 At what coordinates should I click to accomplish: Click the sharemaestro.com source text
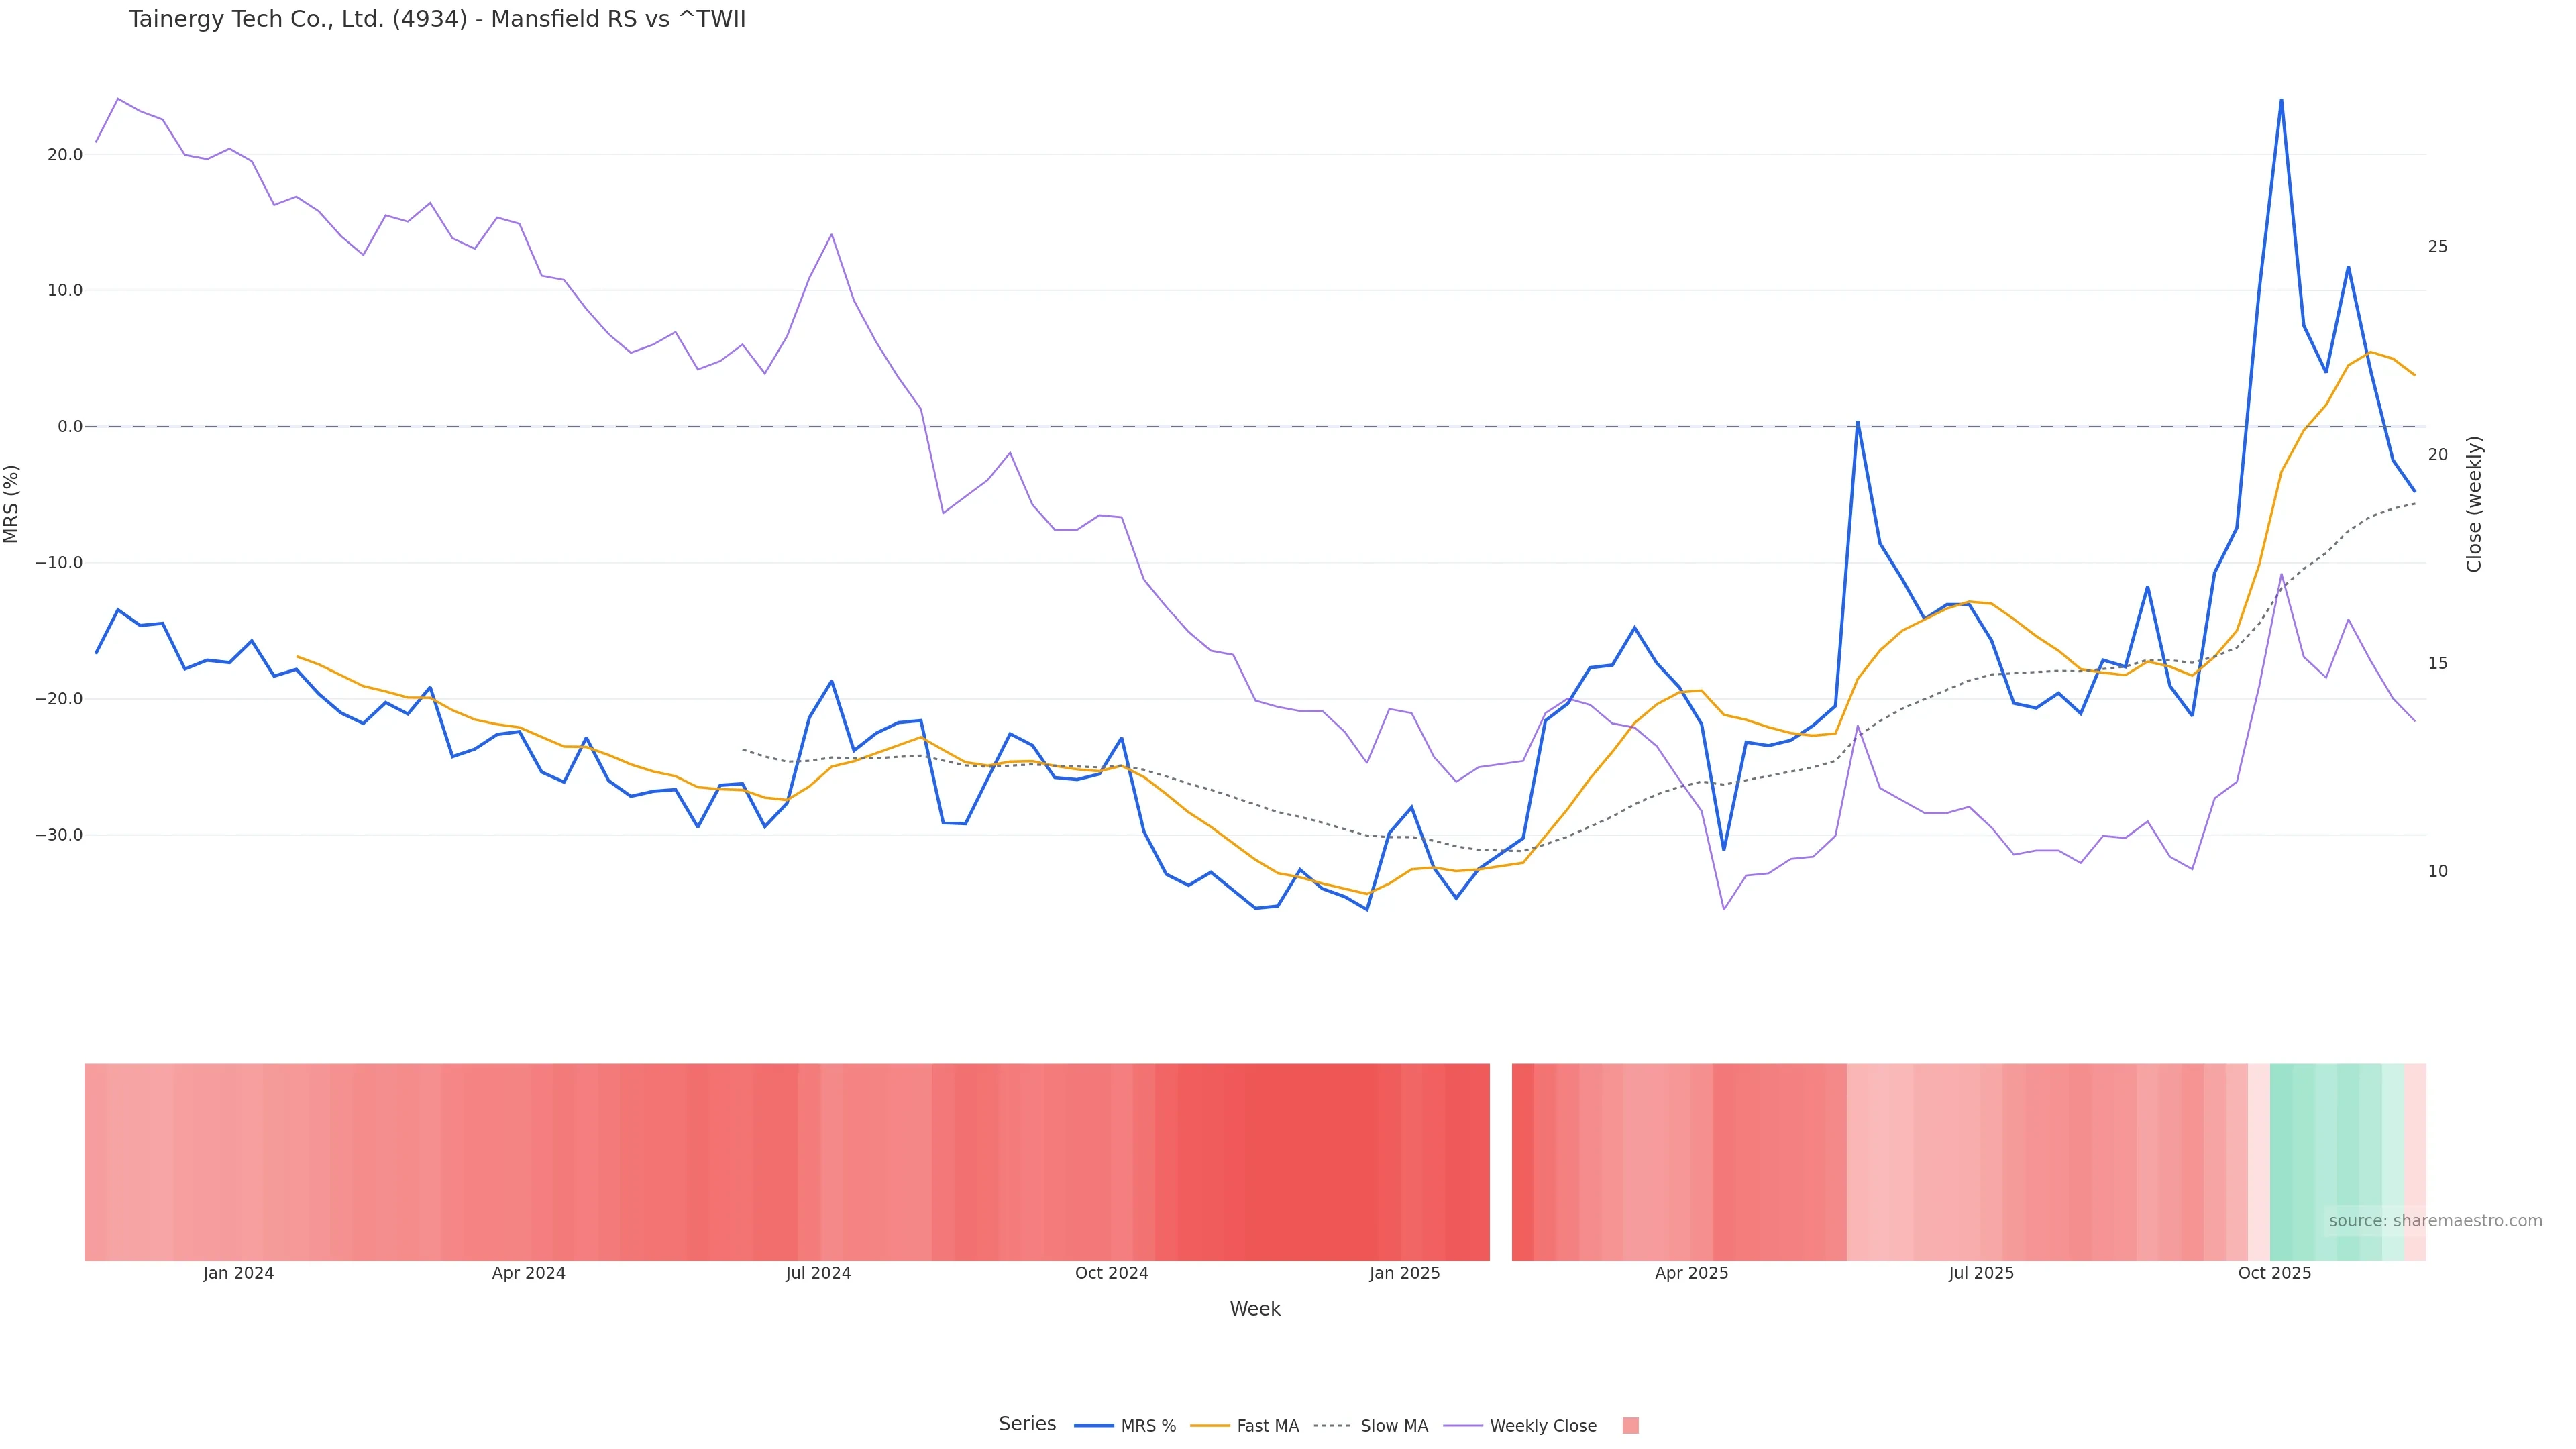[2435, 1221]
